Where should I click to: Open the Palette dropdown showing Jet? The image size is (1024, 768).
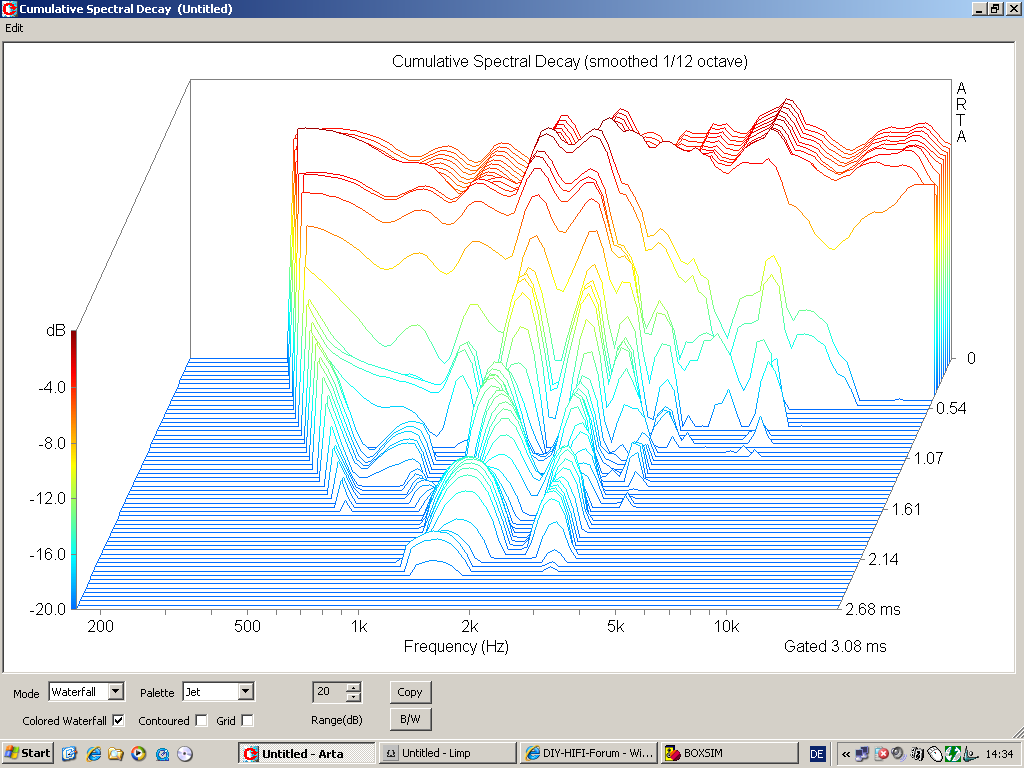pyautogui.click(x=245, y=691)
